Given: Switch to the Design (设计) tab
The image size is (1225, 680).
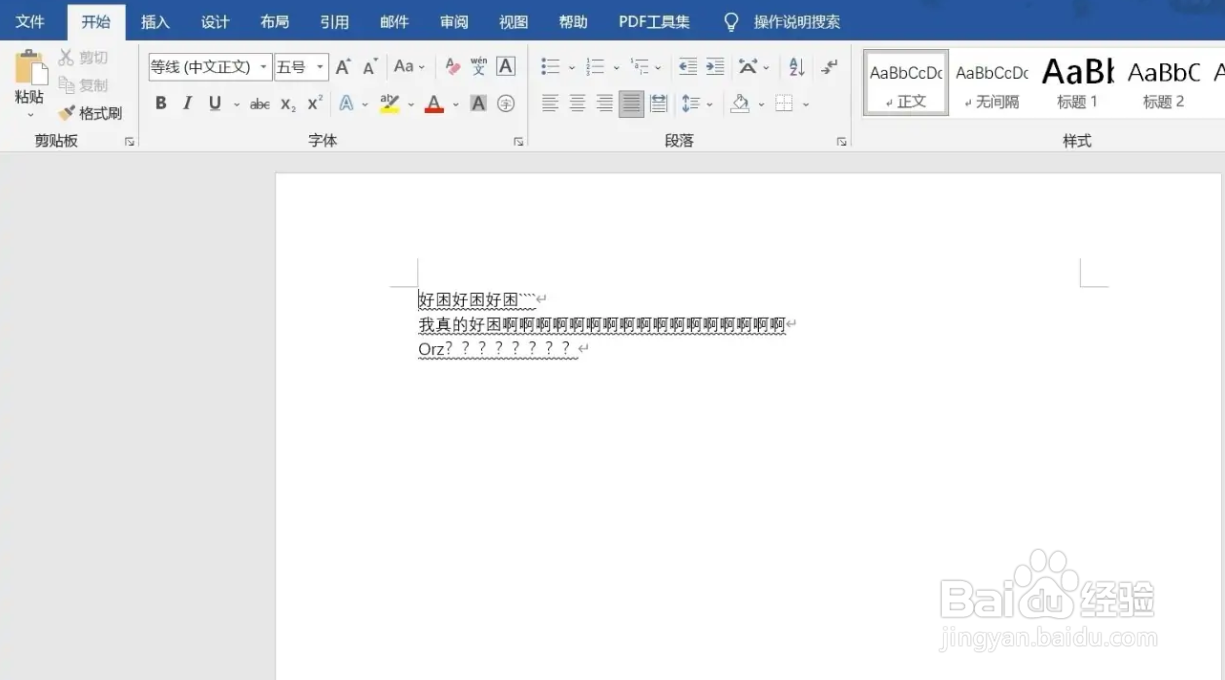Looking at the screenshot, I should 215,21.
